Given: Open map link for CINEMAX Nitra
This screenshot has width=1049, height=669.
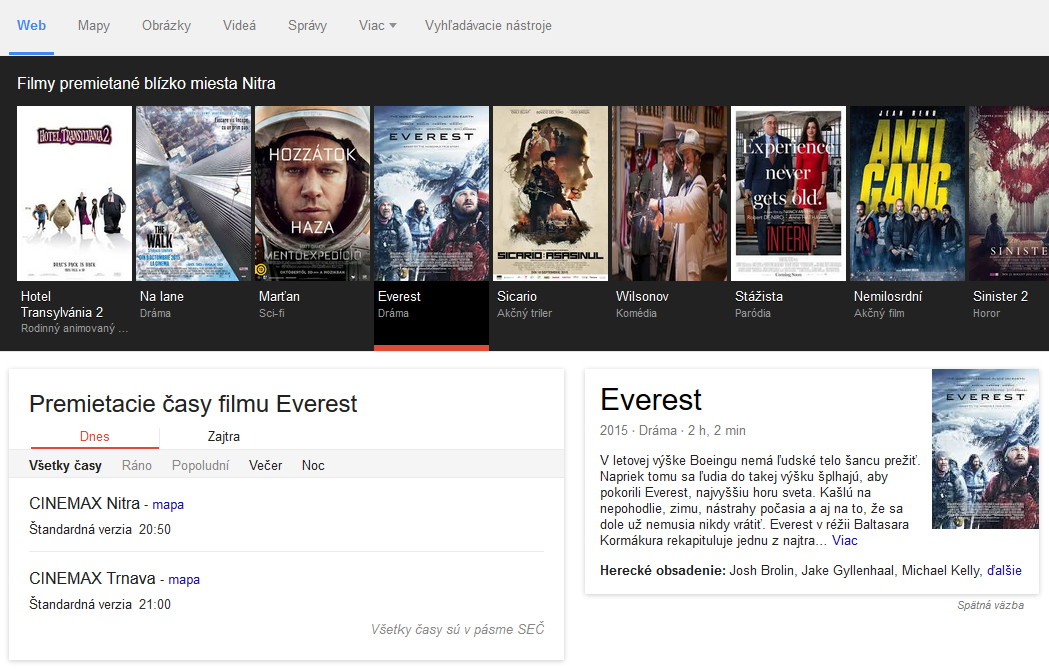Looking at the screenshot, I should pyautogui.click(x=168, y=504).
